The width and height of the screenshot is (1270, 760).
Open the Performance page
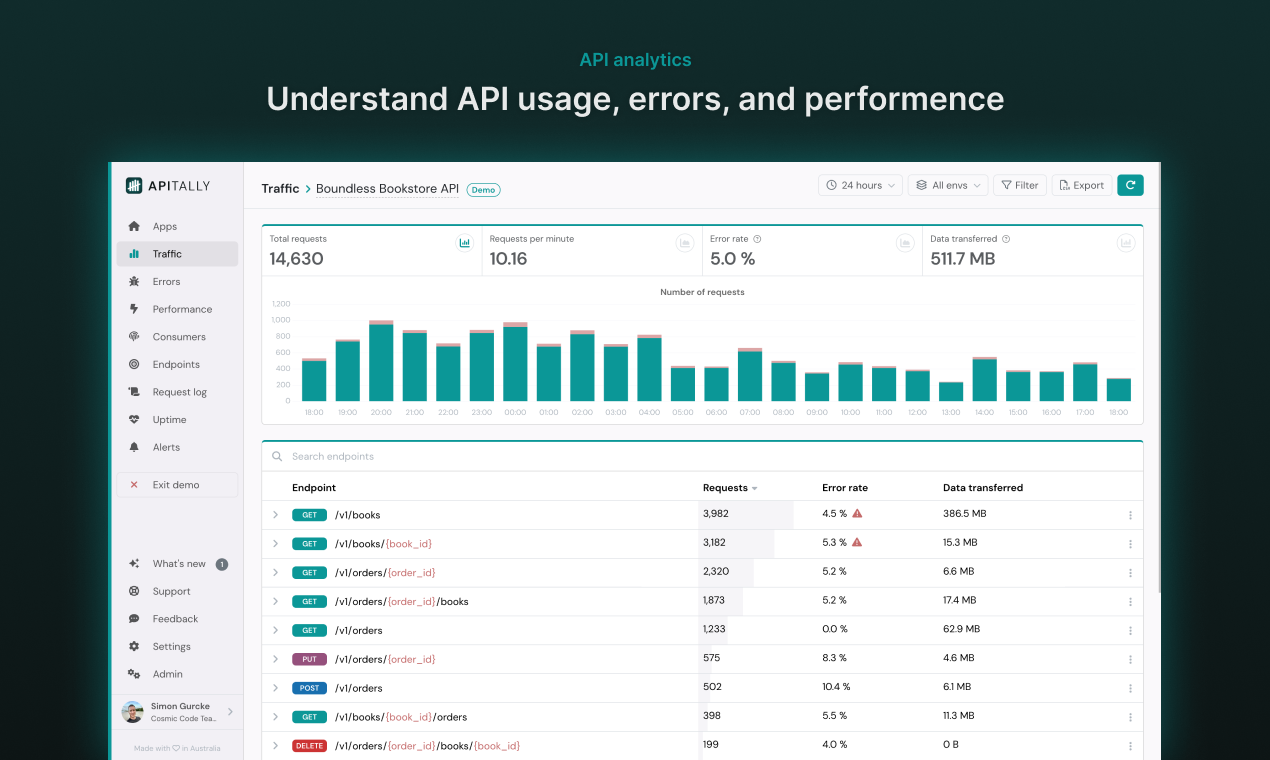177,309
